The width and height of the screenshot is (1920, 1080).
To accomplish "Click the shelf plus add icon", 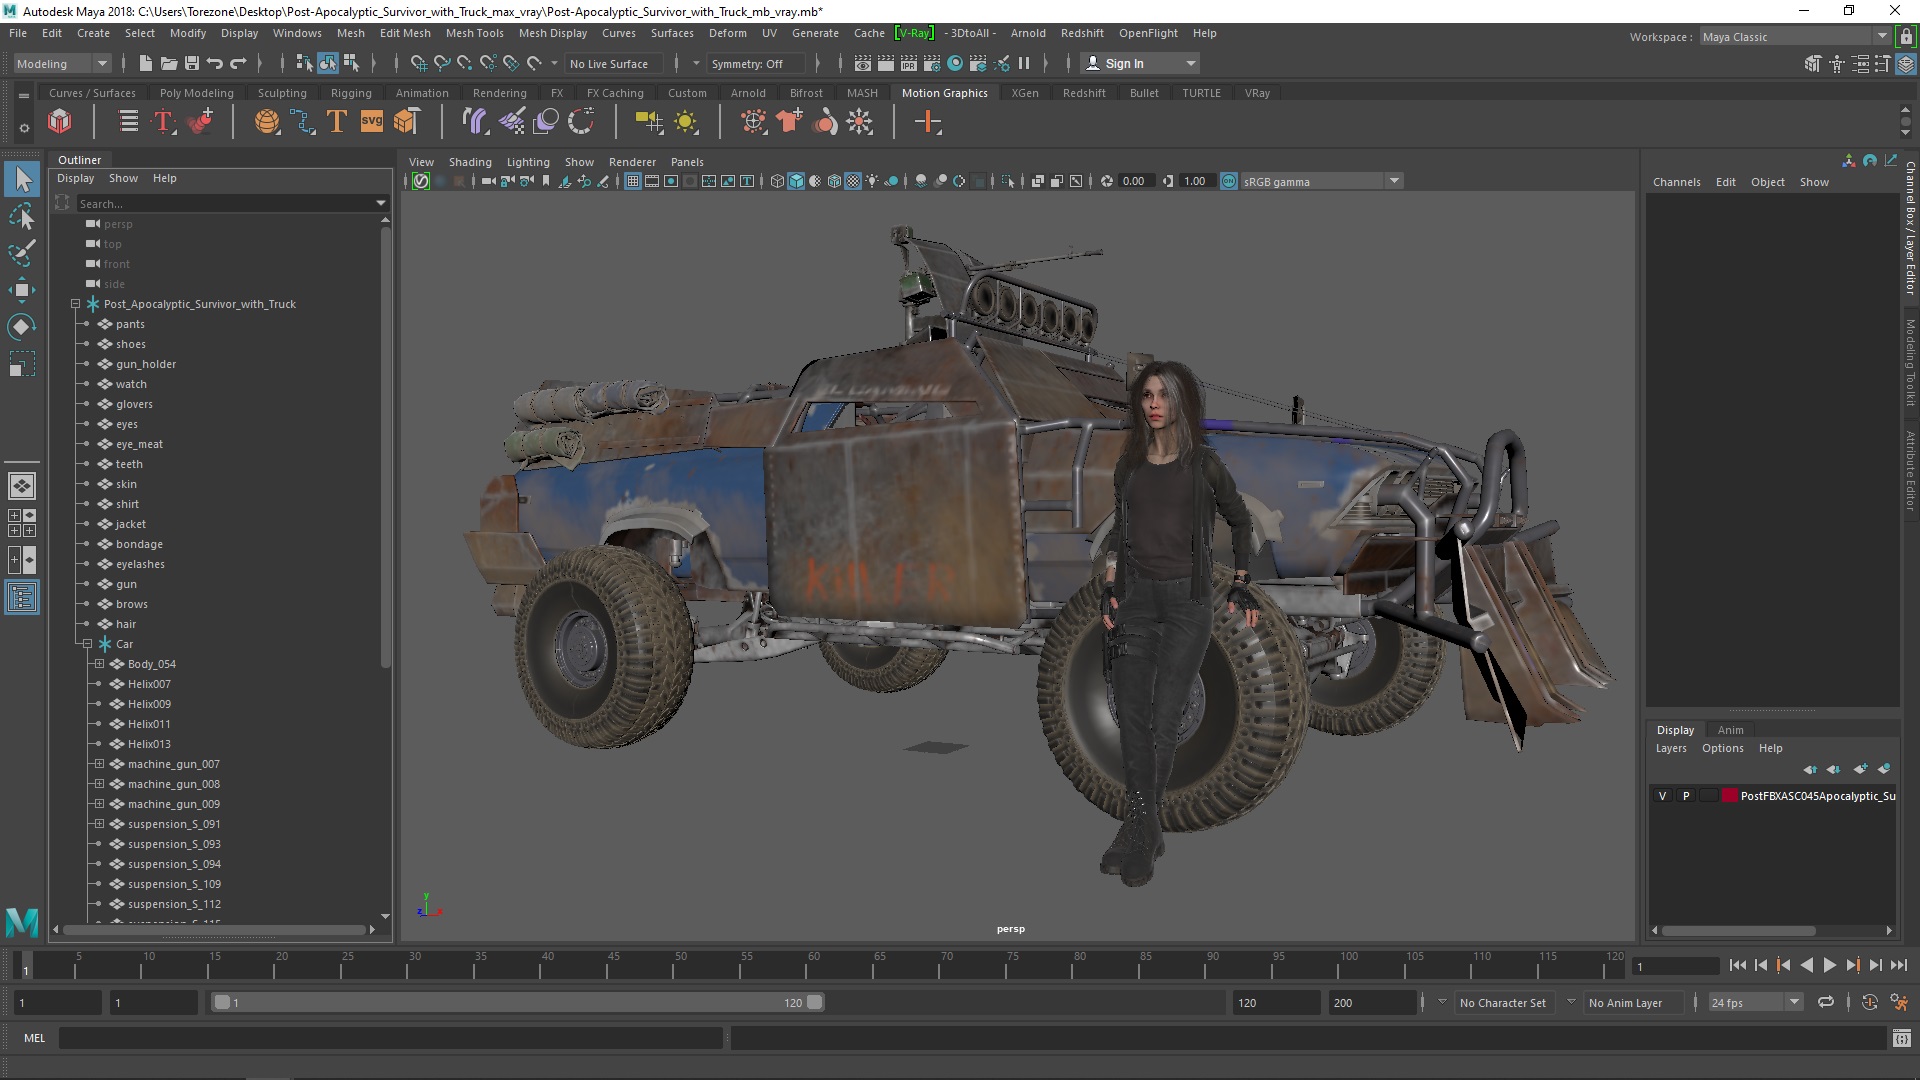I will (x=928, y=122).
